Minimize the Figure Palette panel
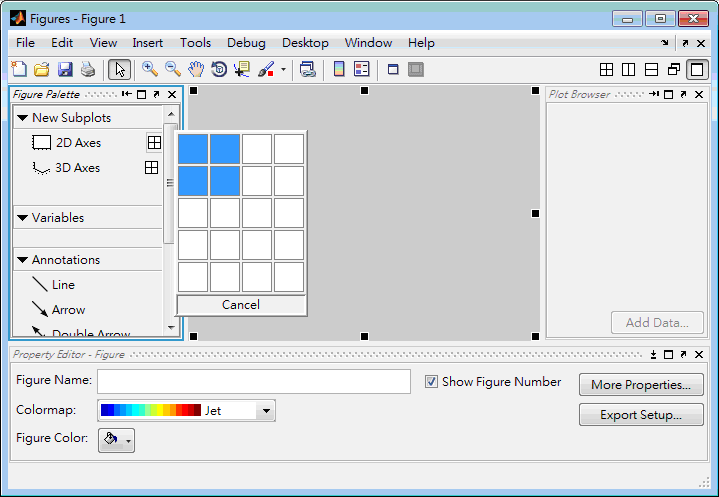The width and height of the screenshot is (719, 497). (x=127, y=94)
